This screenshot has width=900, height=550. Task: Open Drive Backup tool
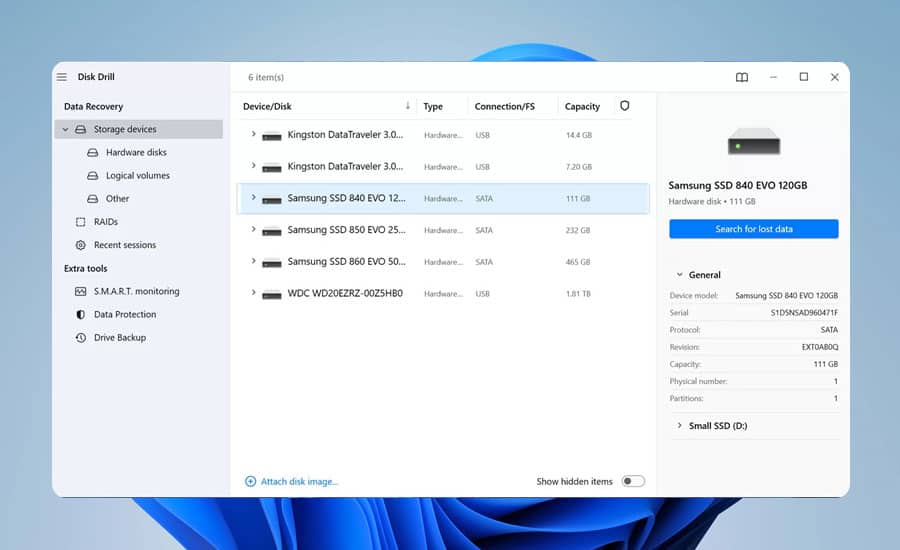click(119, 338)
